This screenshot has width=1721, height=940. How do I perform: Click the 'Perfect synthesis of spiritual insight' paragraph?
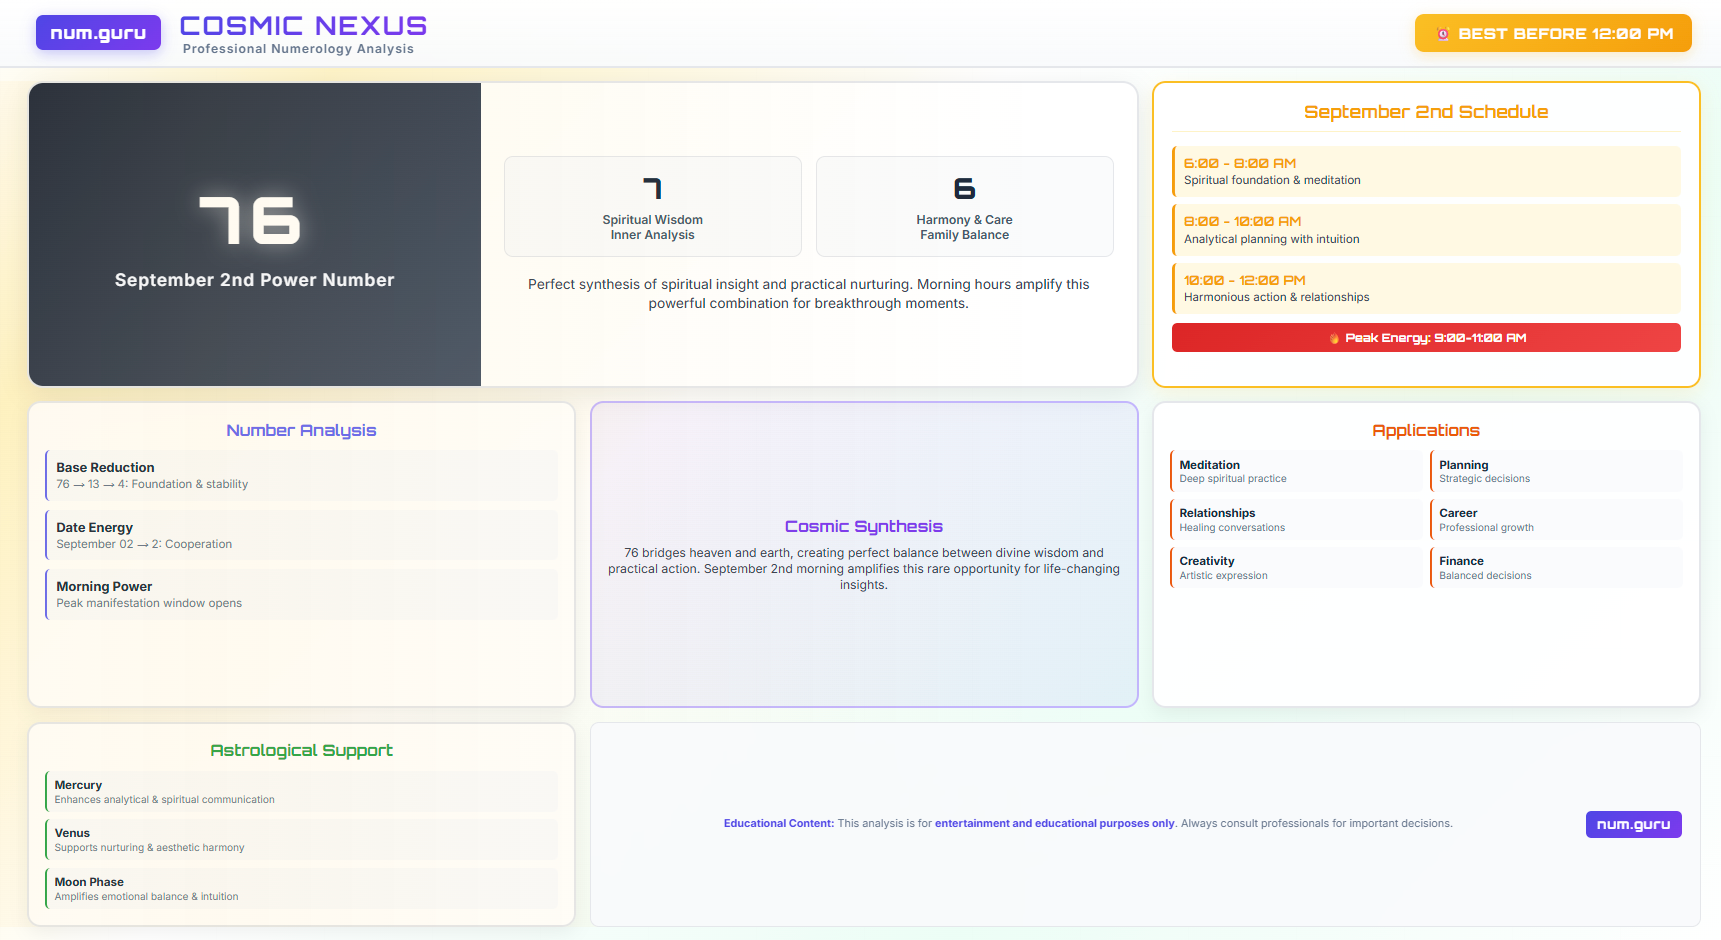809,294
